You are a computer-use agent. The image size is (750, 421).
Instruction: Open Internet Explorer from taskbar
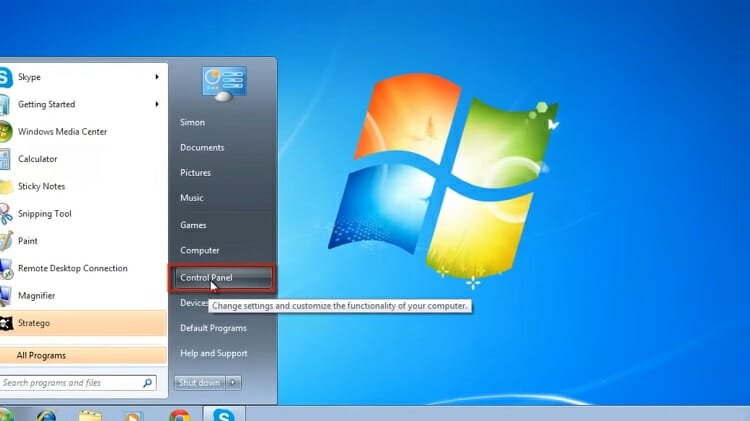tap(46, 415)
